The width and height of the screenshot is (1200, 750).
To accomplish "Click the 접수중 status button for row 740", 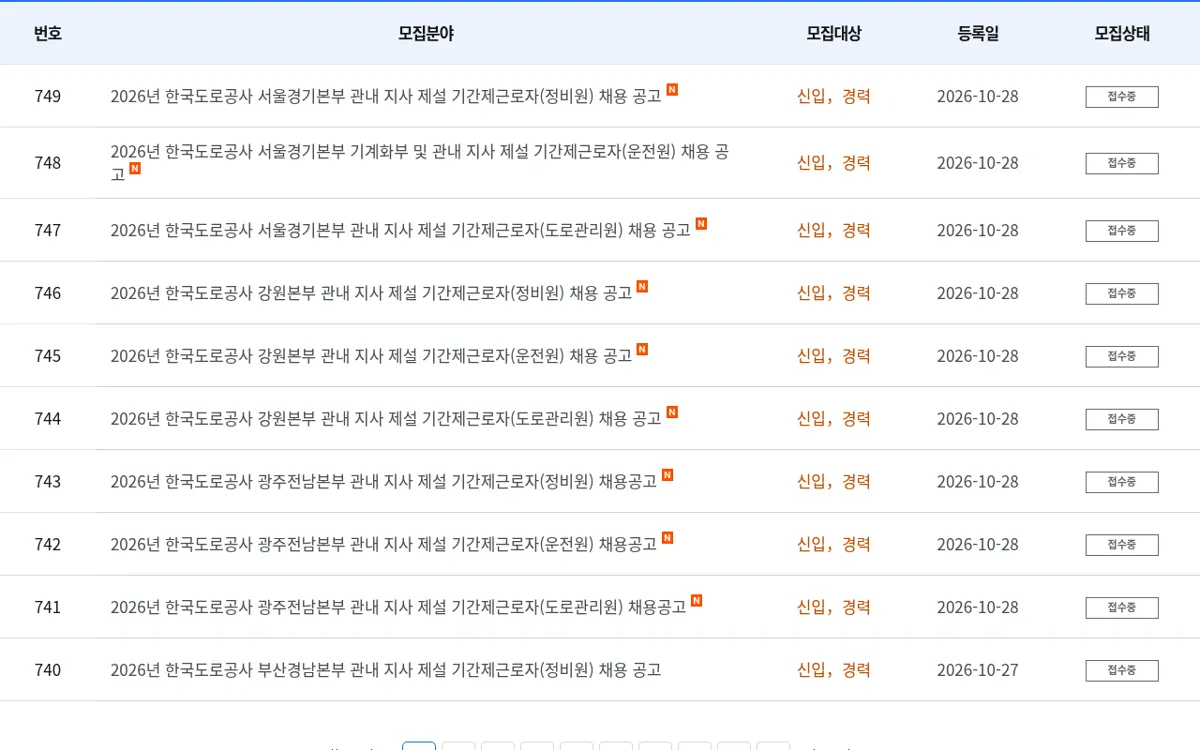I will pos(1122,671).
